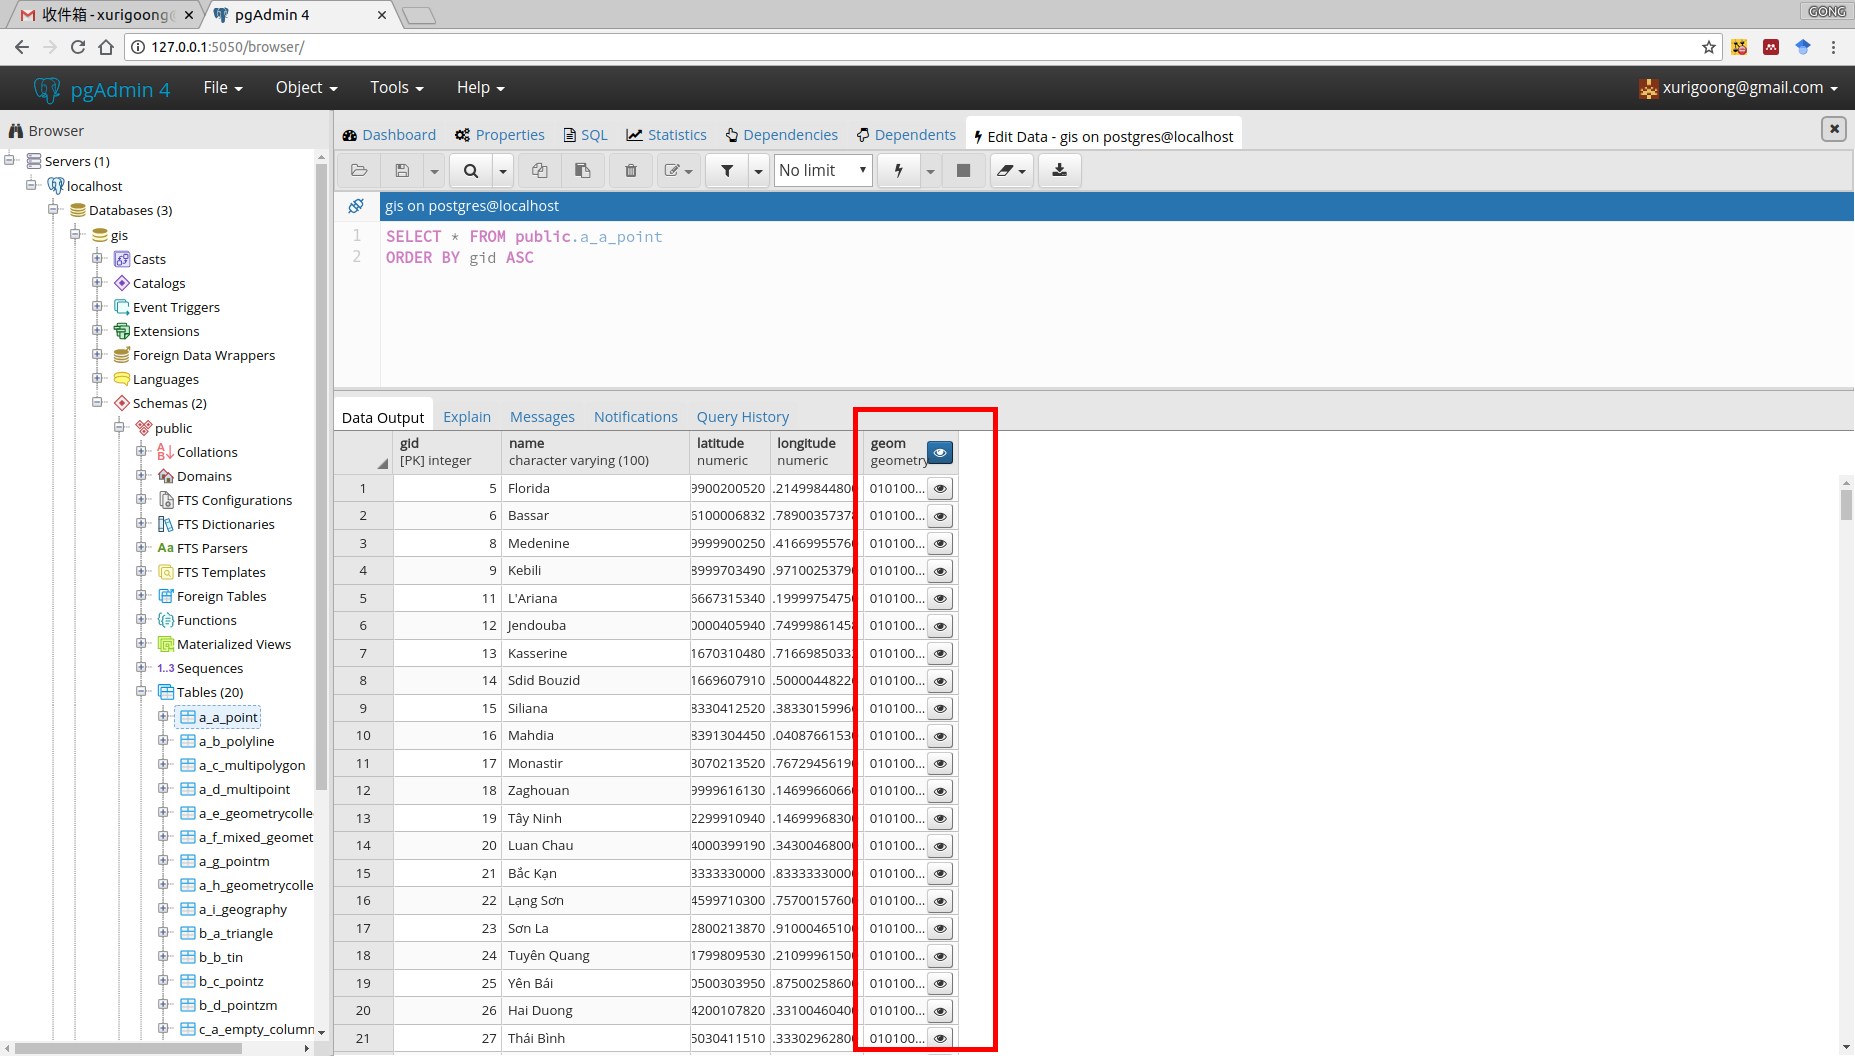The width and height of the screenshot is (1855, 1056).
Task: Open the Query History tab
Action: (x=742, y=417)
